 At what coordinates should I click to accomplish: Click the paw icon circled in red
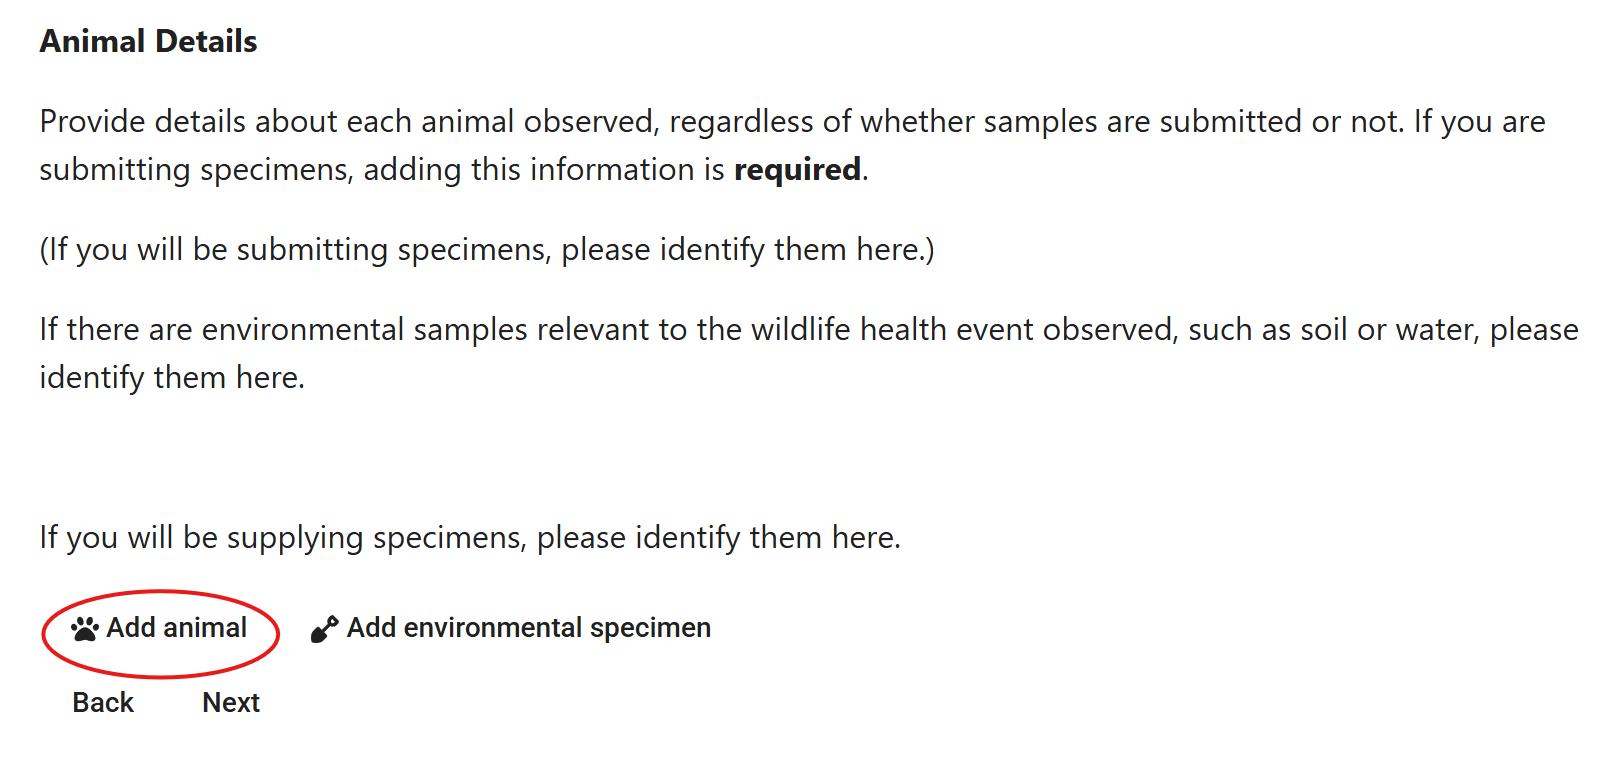pos(85,628)
